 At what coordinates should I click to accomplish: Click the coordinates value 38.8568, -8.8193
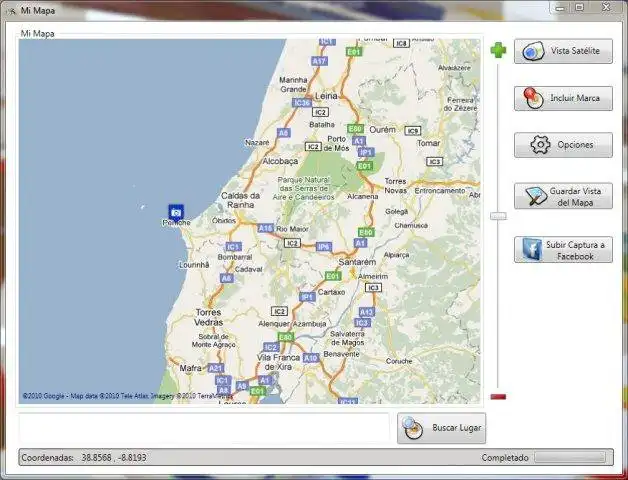coord(114,457)
